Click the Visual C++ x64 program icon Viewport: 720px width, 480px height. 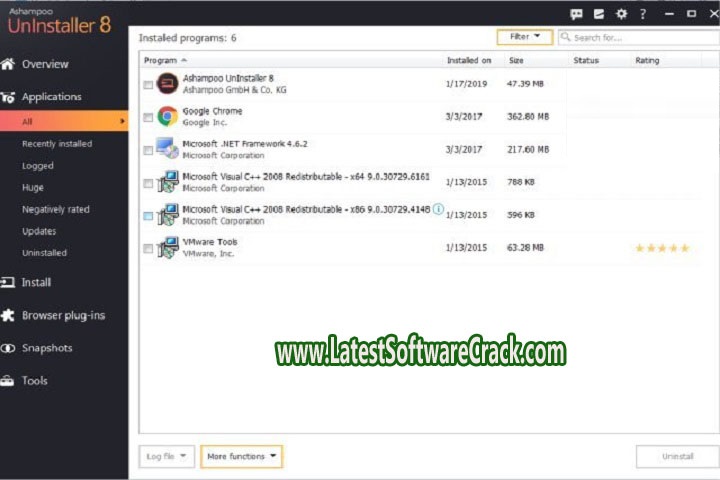click(x=168, y=182)
